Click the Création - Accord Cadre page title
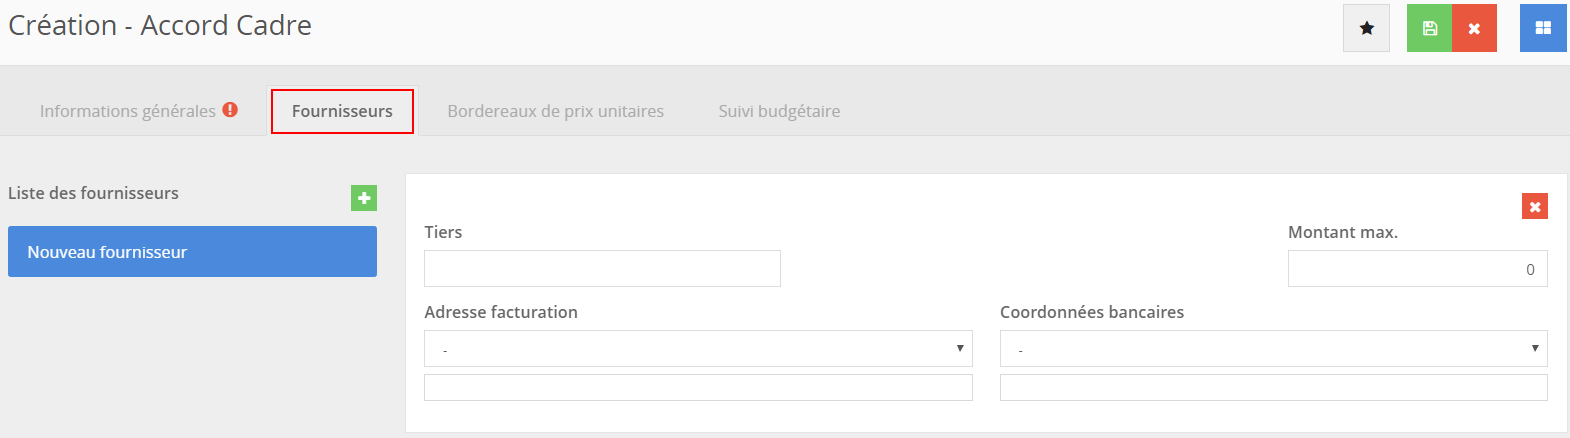This screenshot has height=438, width=1570. [160, 26]
